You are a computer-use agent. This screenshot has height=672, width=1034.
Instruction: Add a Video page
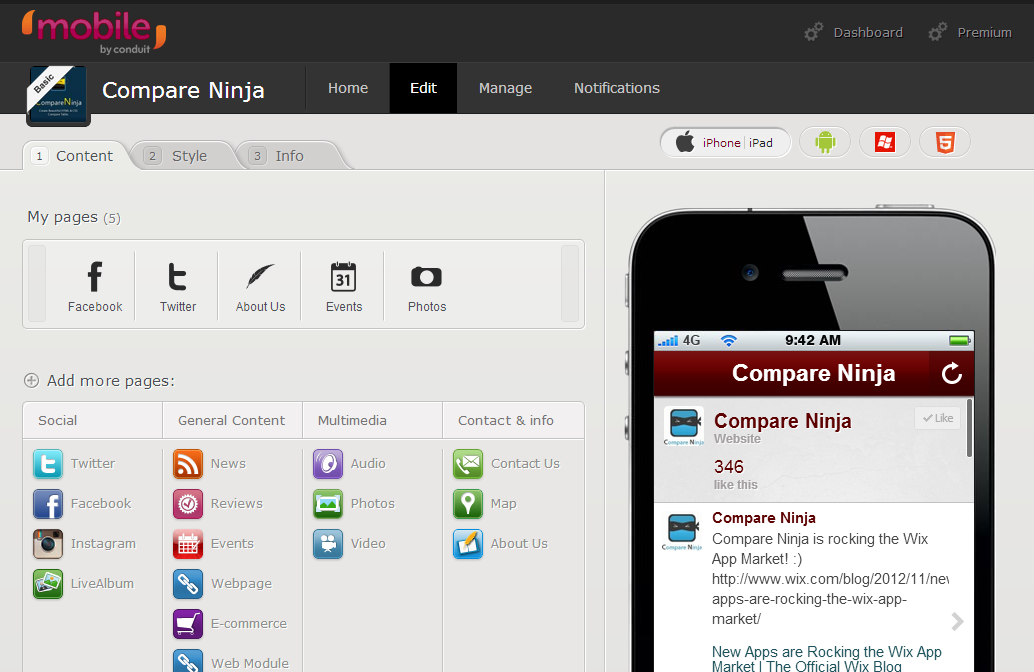349,543
